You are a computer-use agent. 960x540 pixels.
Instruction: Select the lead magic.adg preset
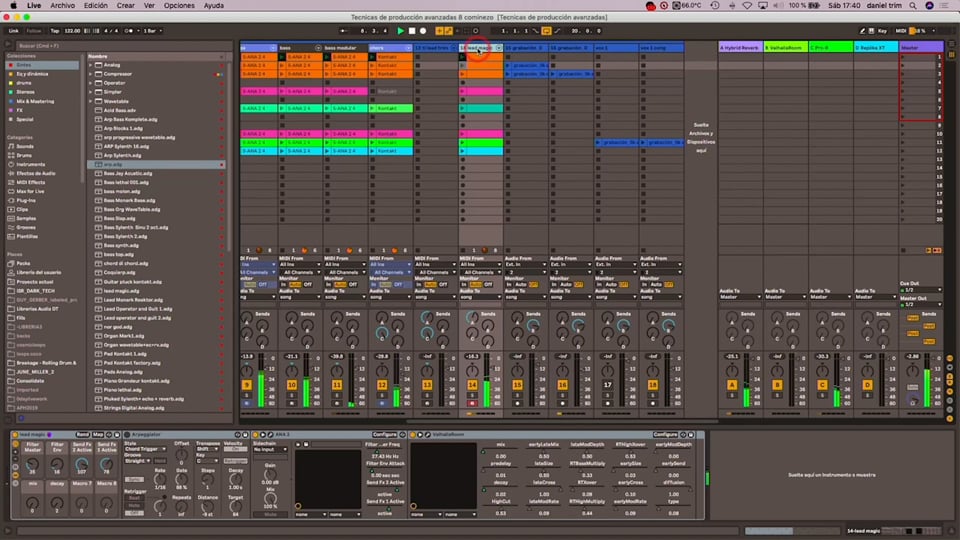click(x=121, y=291)
